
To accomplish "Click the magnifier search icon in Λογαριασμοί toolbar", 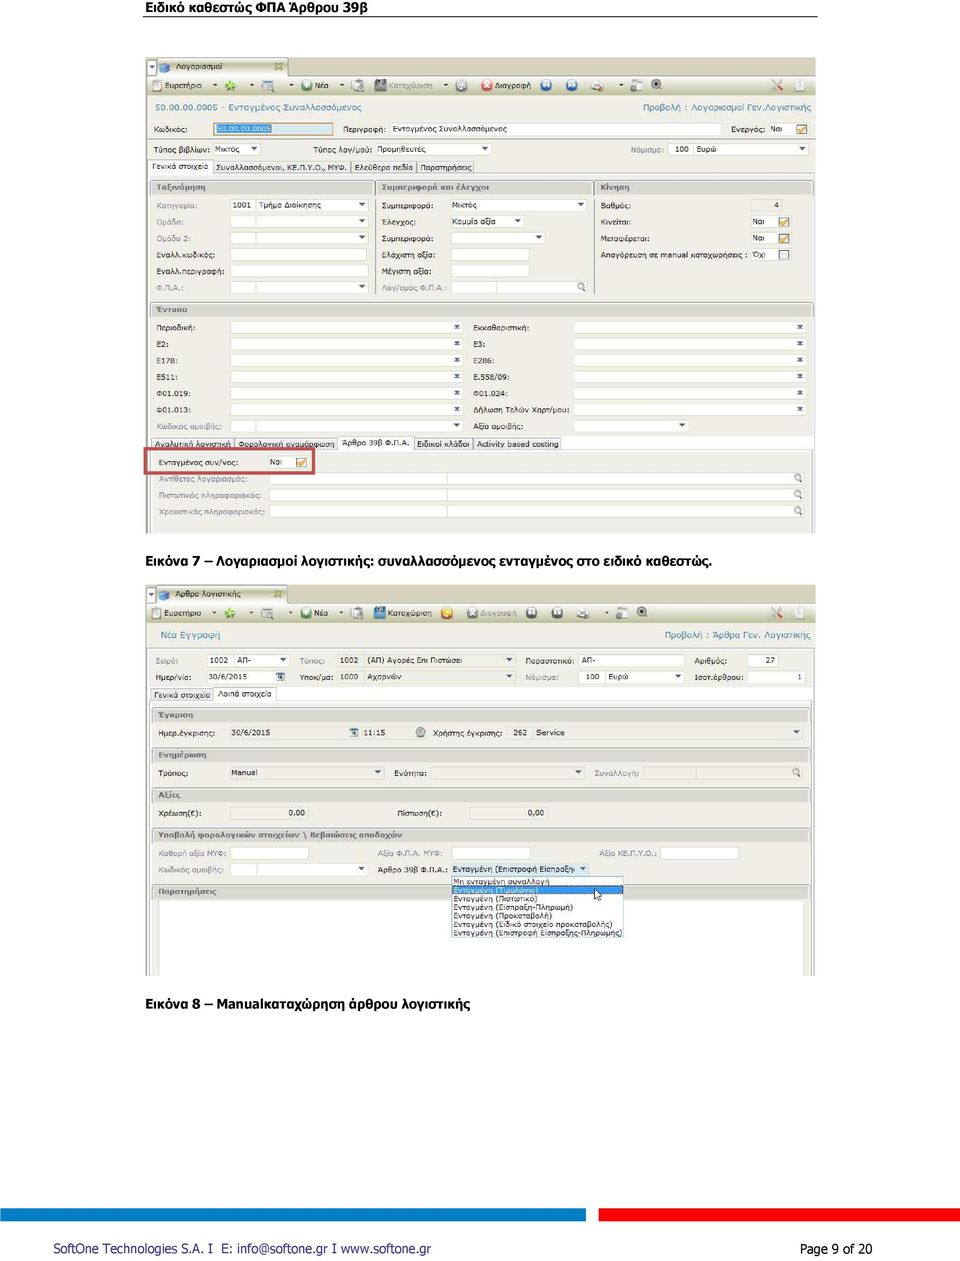I will (x=657, y=86).
